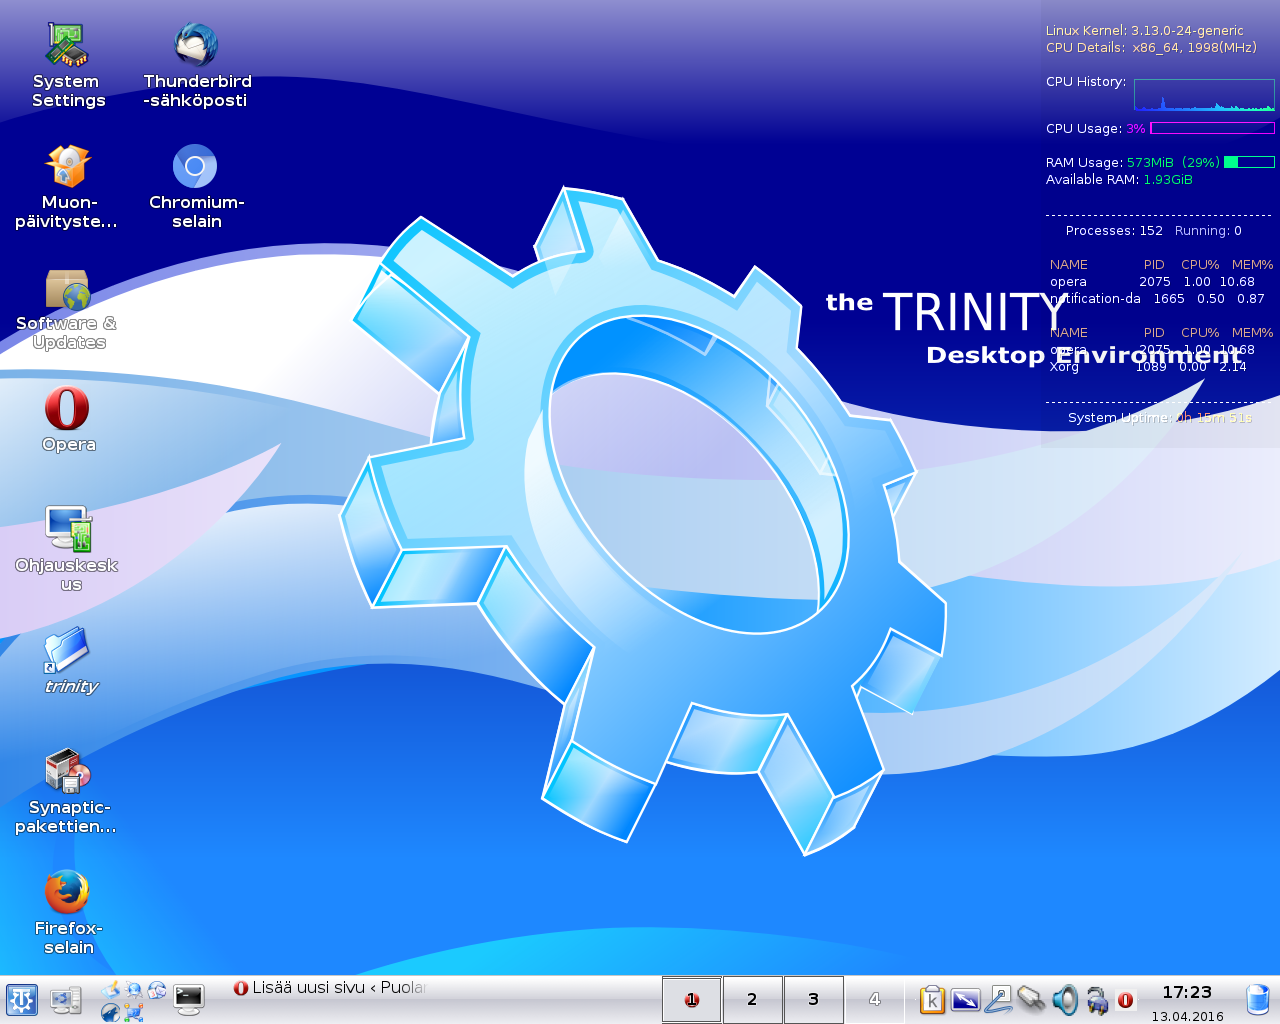Open the terminal launcher in the panel

tap(189, 998)
